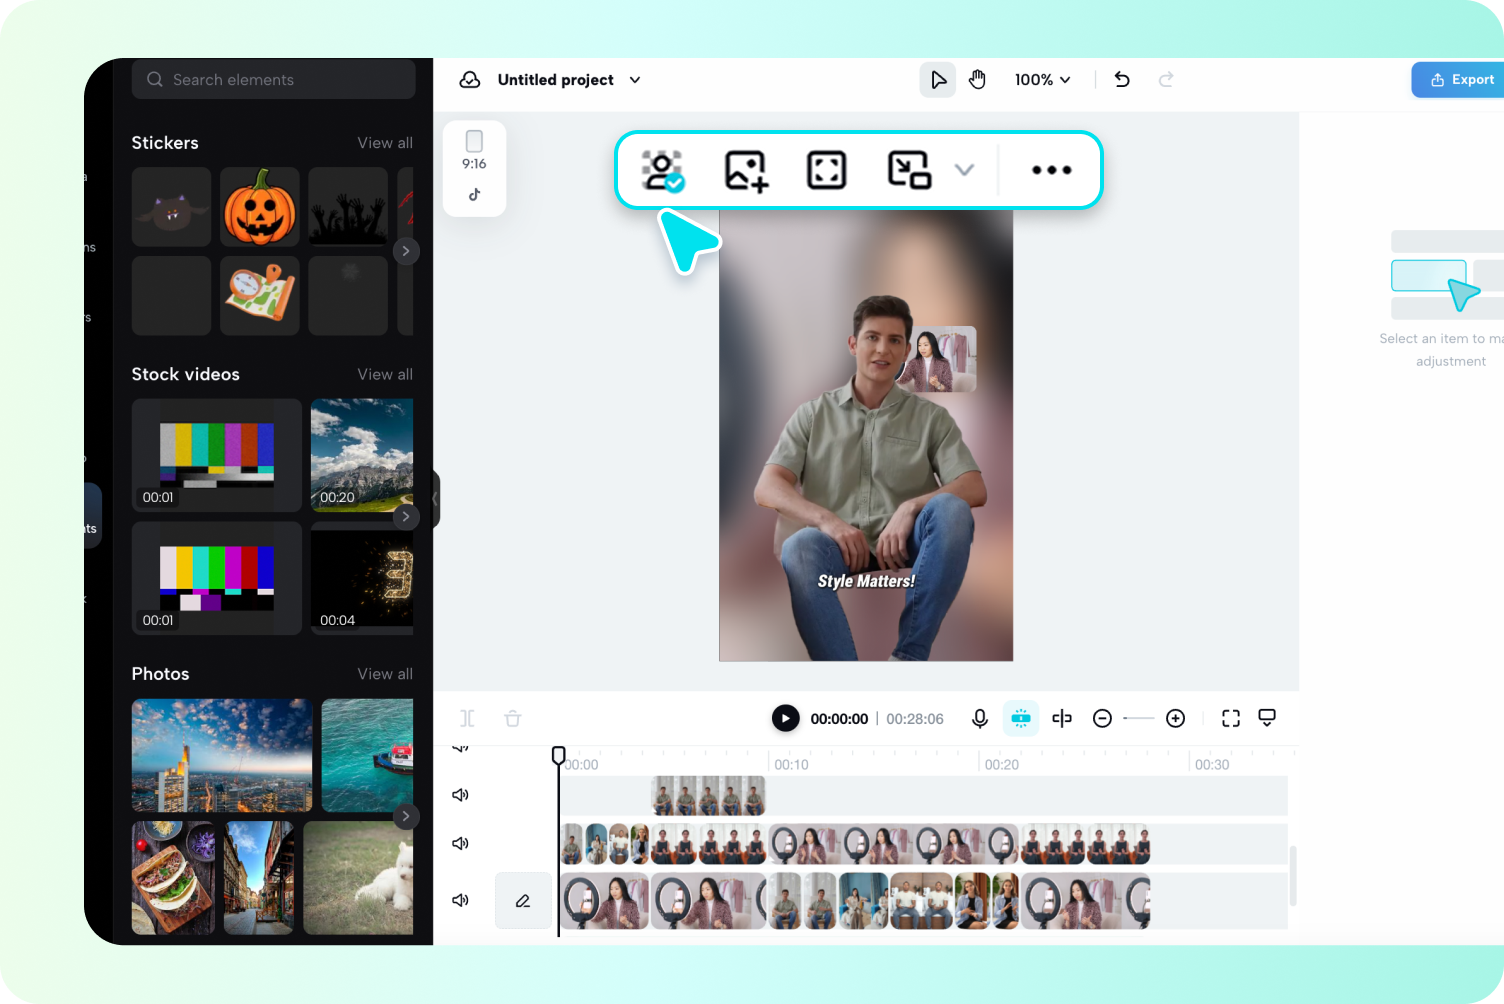Viewport: 1504px width, 1004px height.
Task: Click the highlighted AI captions icon
Action: 1021,718
